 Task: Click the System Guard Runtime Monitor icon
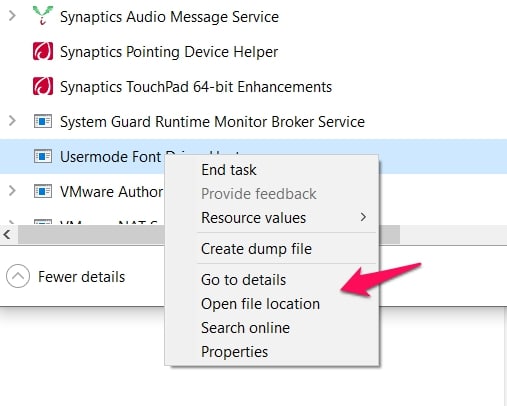pyautogui.click(x=43, y=121)
